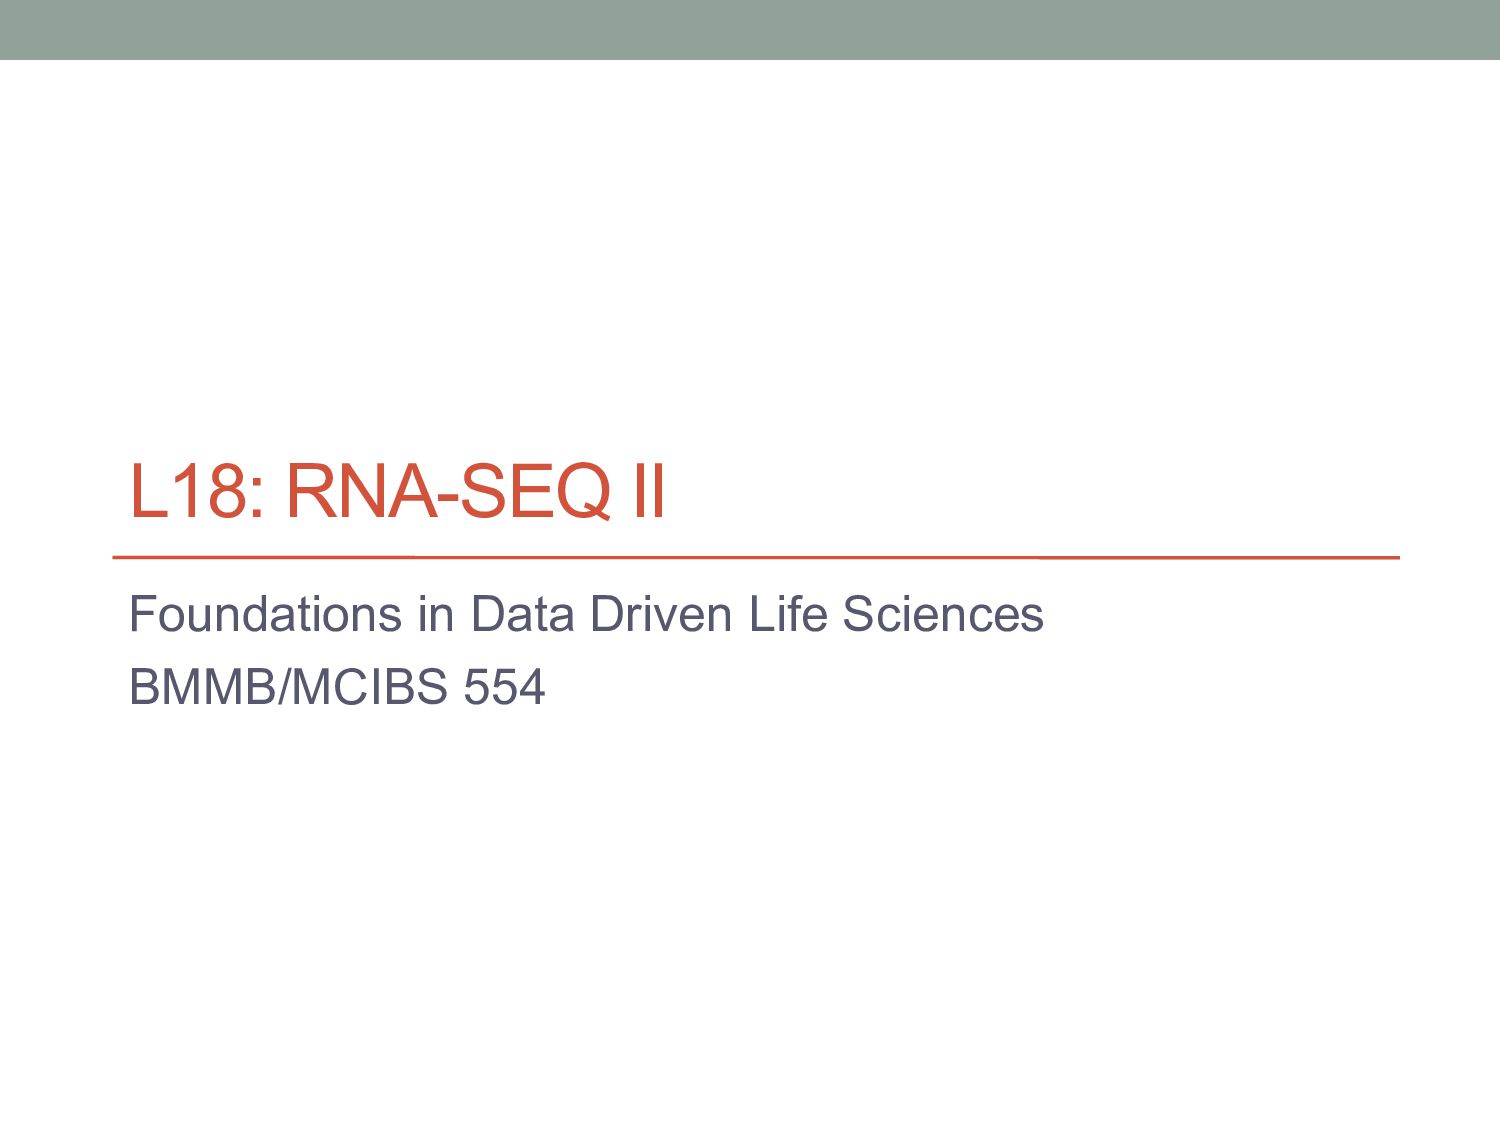Click the word 'in' in the subtitle
Viewport: 1500px width, 1125px height.
click(x=436, y=614)
